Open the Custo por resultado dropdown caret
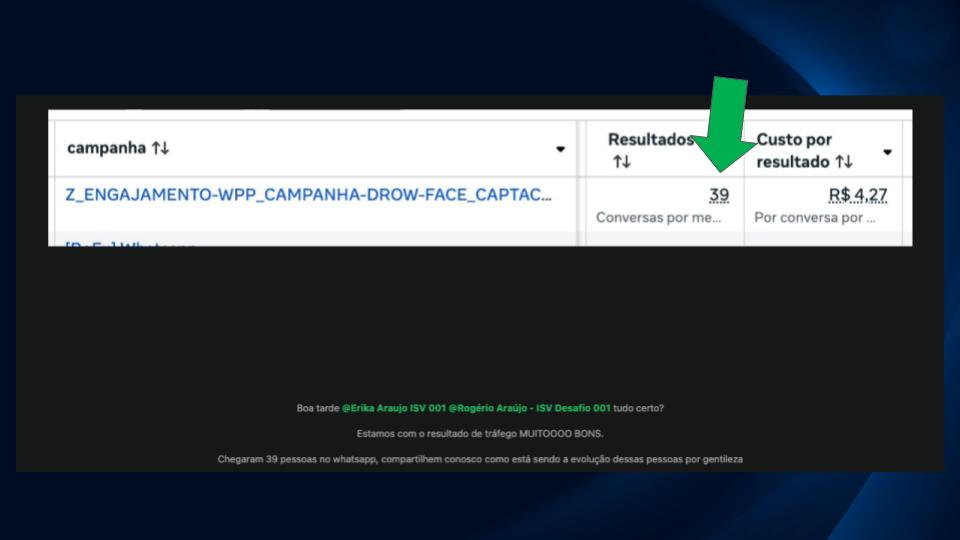 click(887, 152)
